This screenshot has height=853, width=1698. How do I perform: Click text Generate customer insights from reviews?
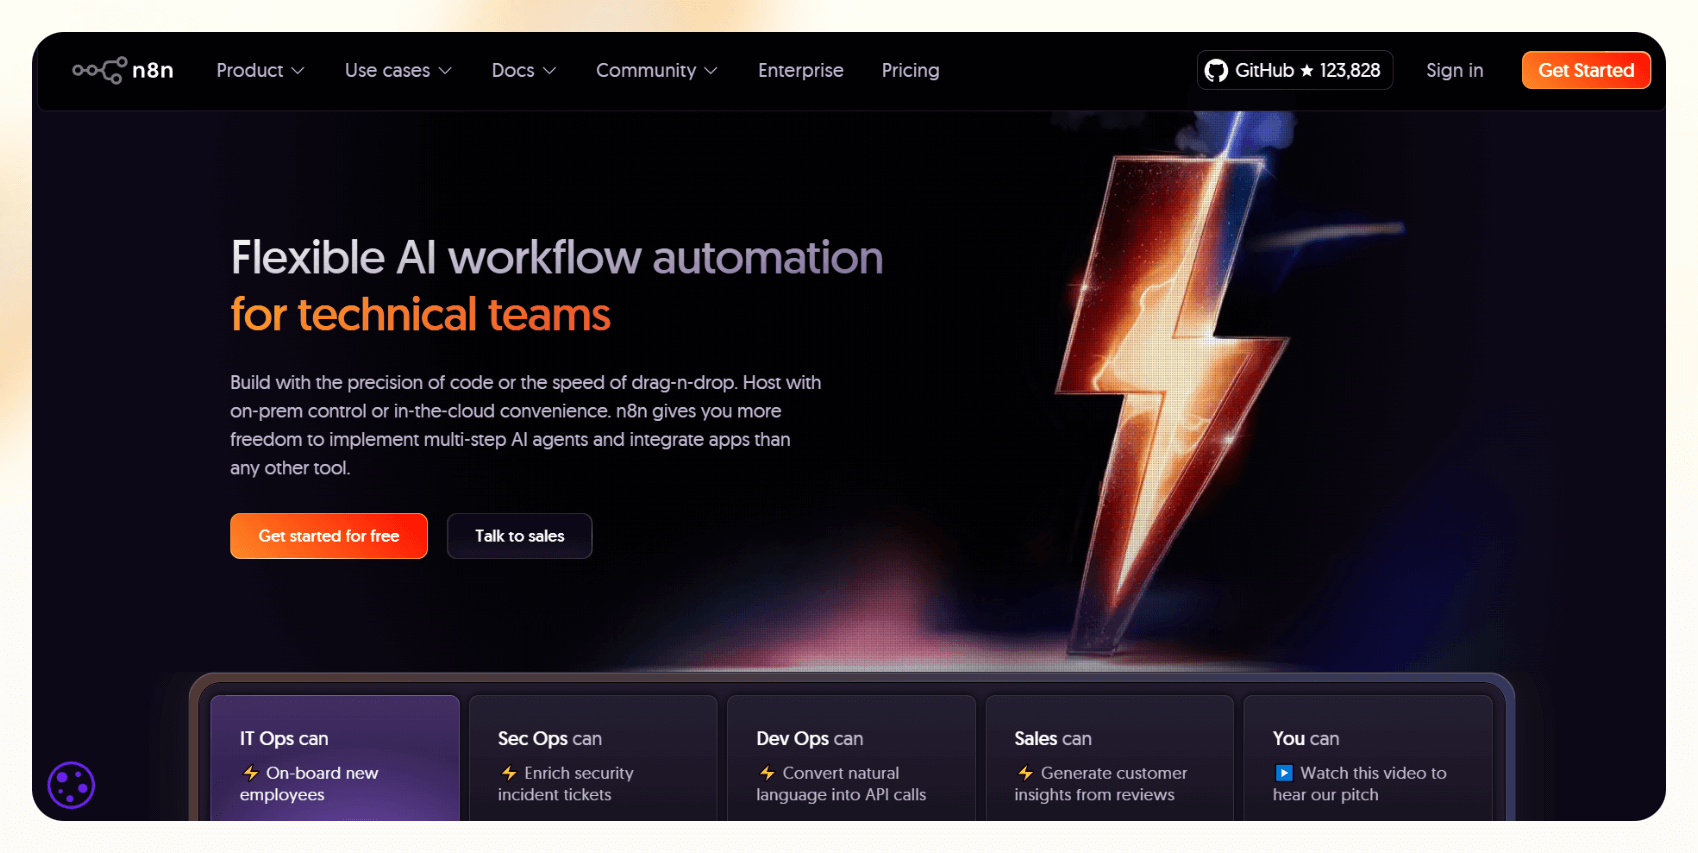(x=1101, y=784)
